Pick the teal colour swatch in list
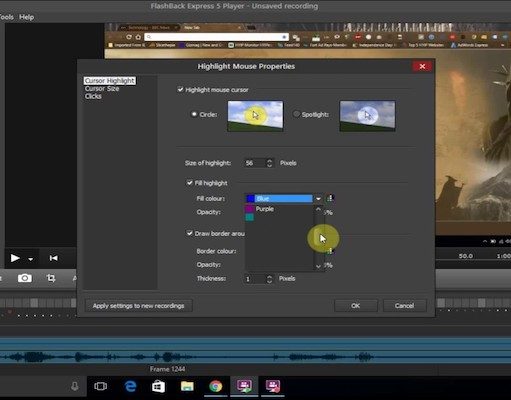This screenshot has width=511, height=400. [250, 217]
